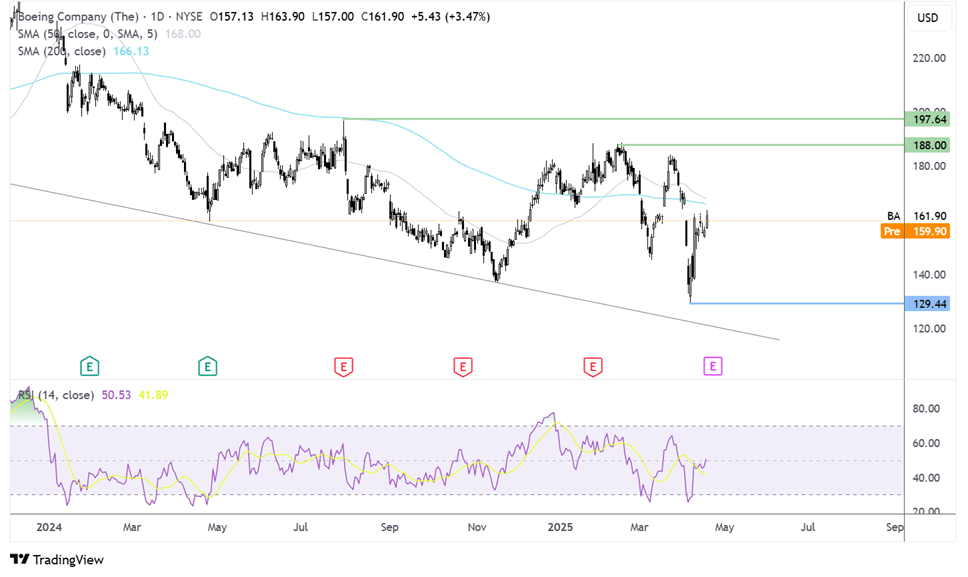Screen dimensions: 968x577
Task: Click the SMA 50 value 168.00
Action: click(183, 34)
